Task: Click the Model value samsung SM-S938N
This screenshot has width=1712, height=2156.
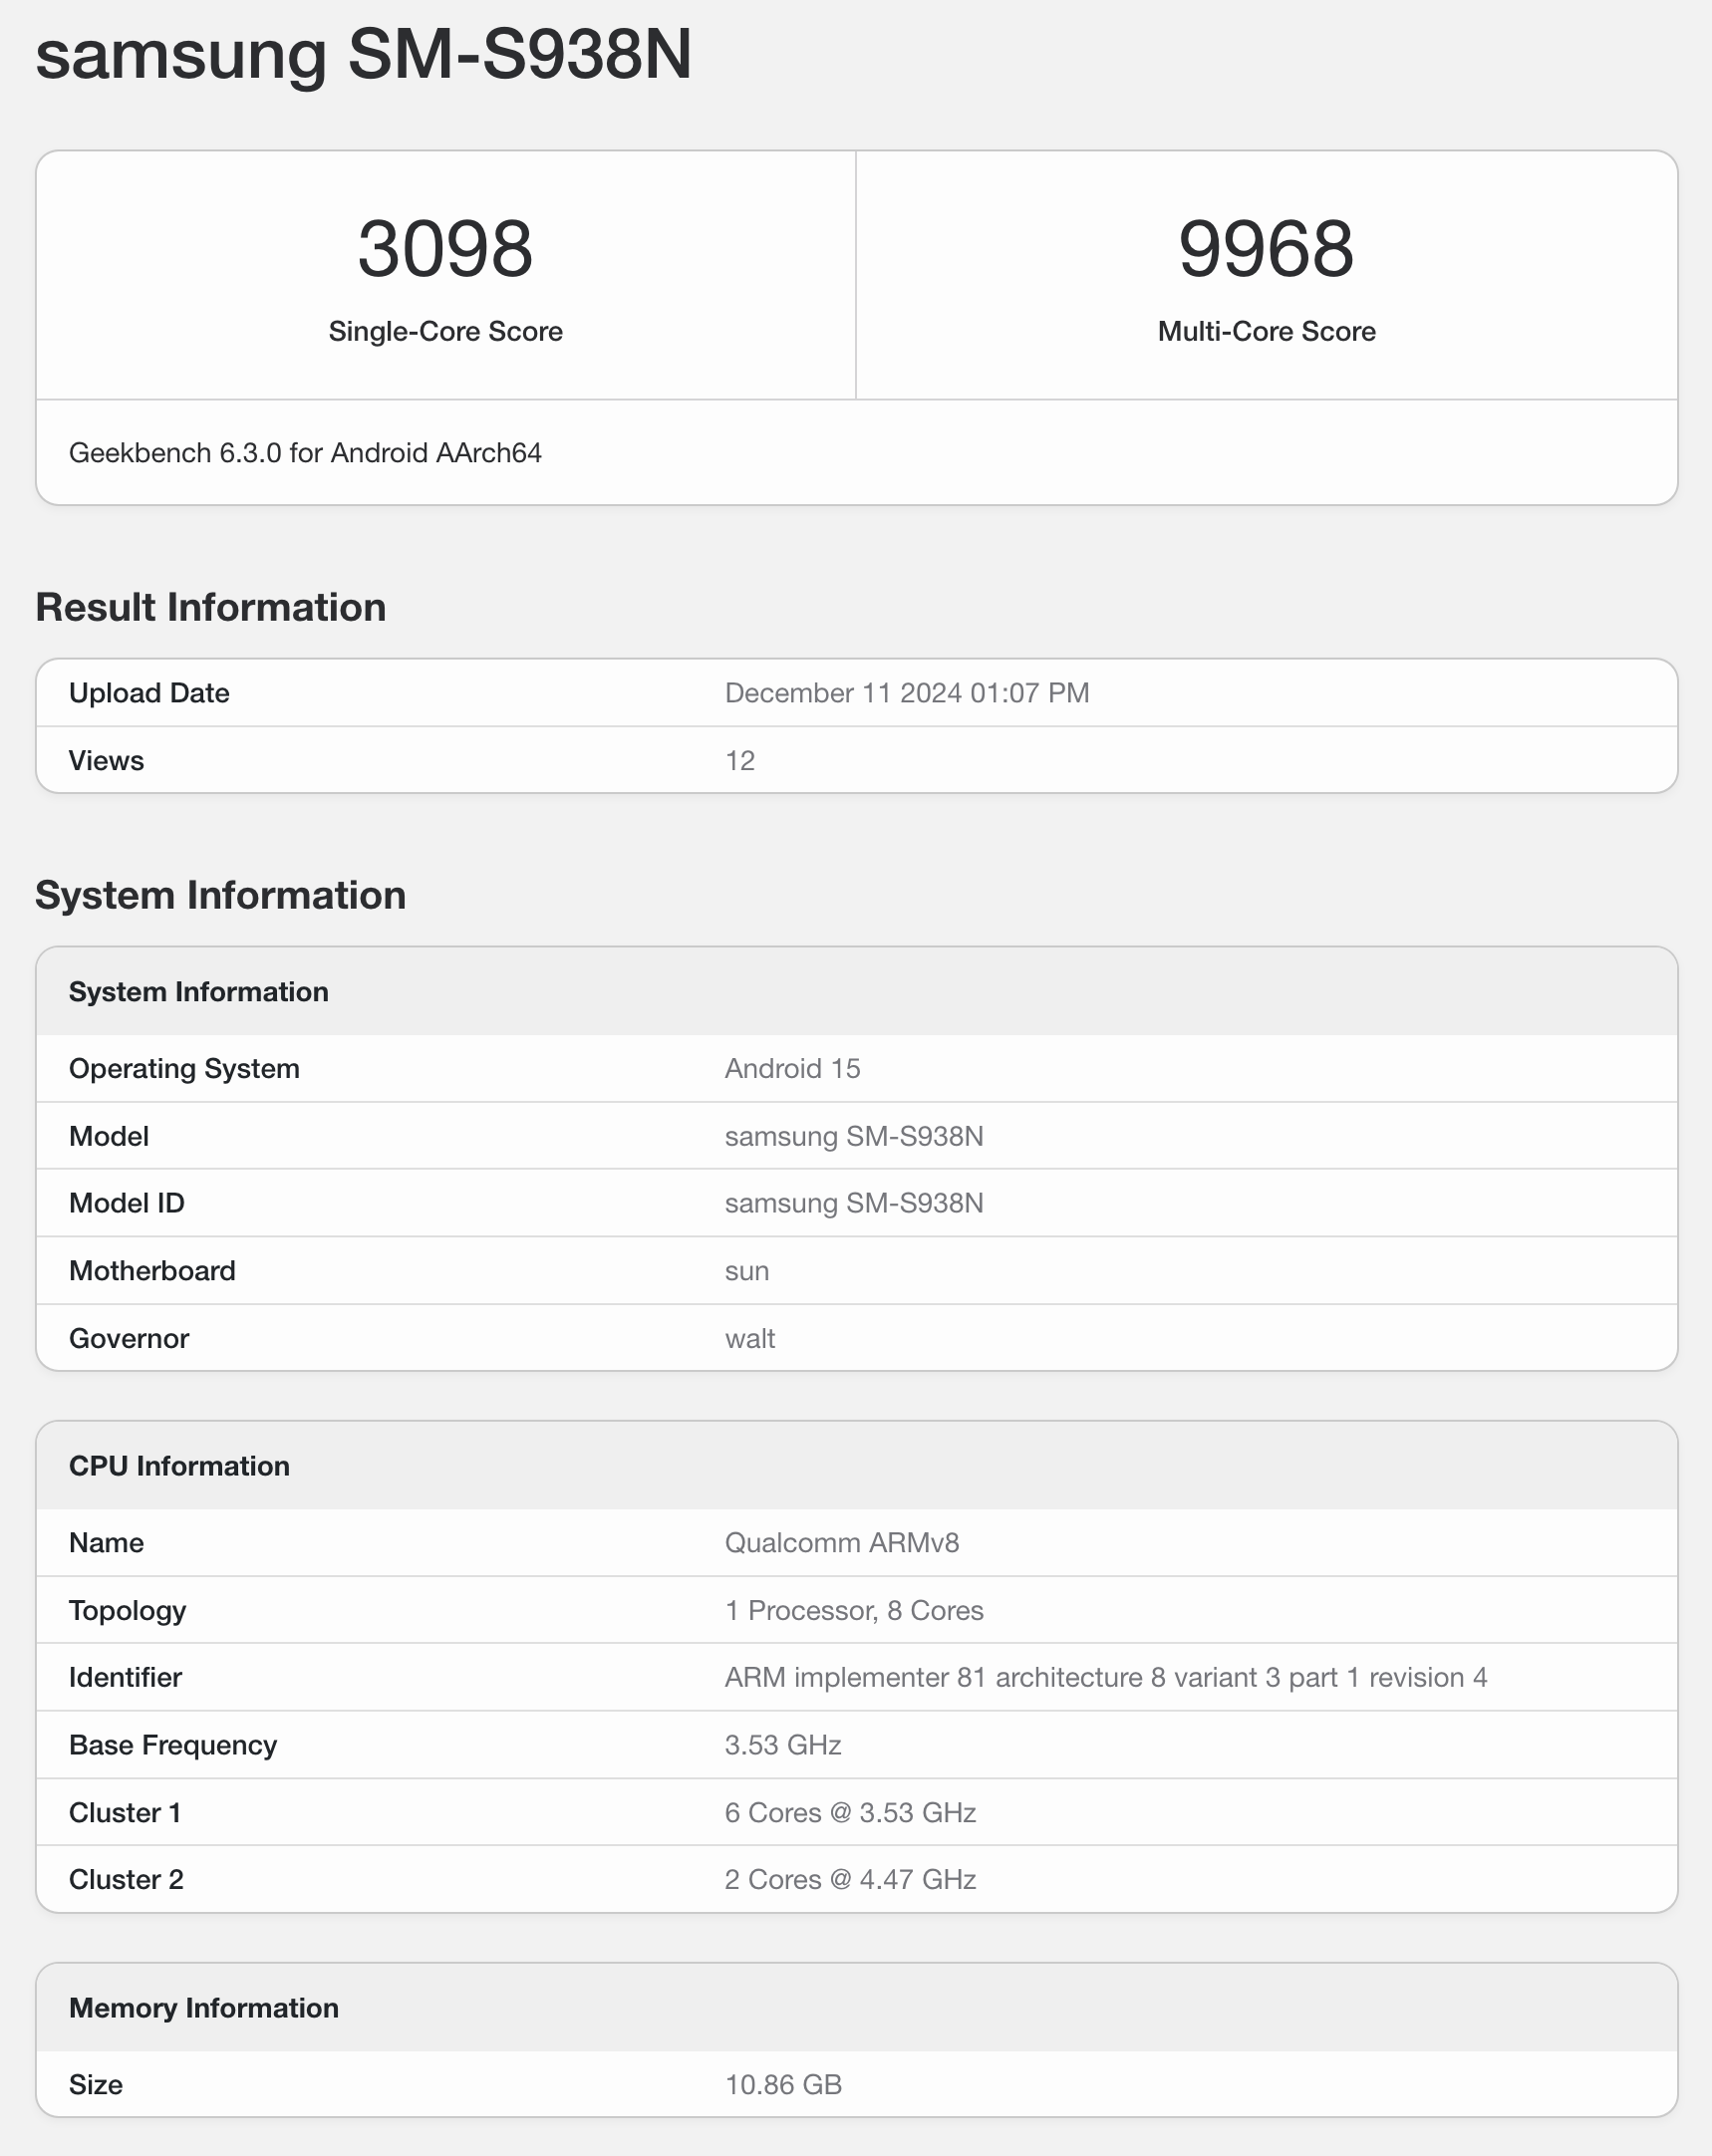Action: pyautogui.click(x=853, y=1136)
